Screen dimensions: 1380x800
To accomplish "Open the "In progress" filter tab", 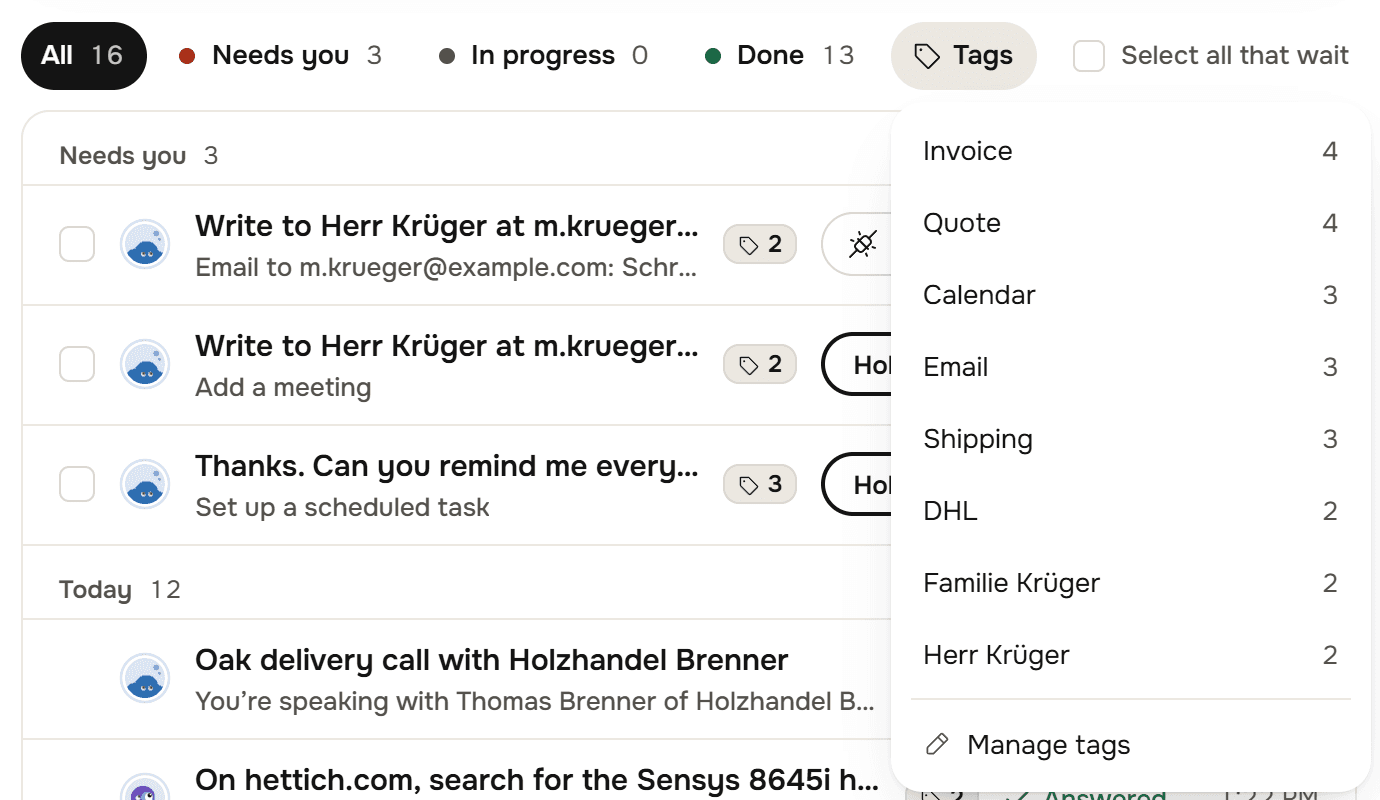I will 544,56.
